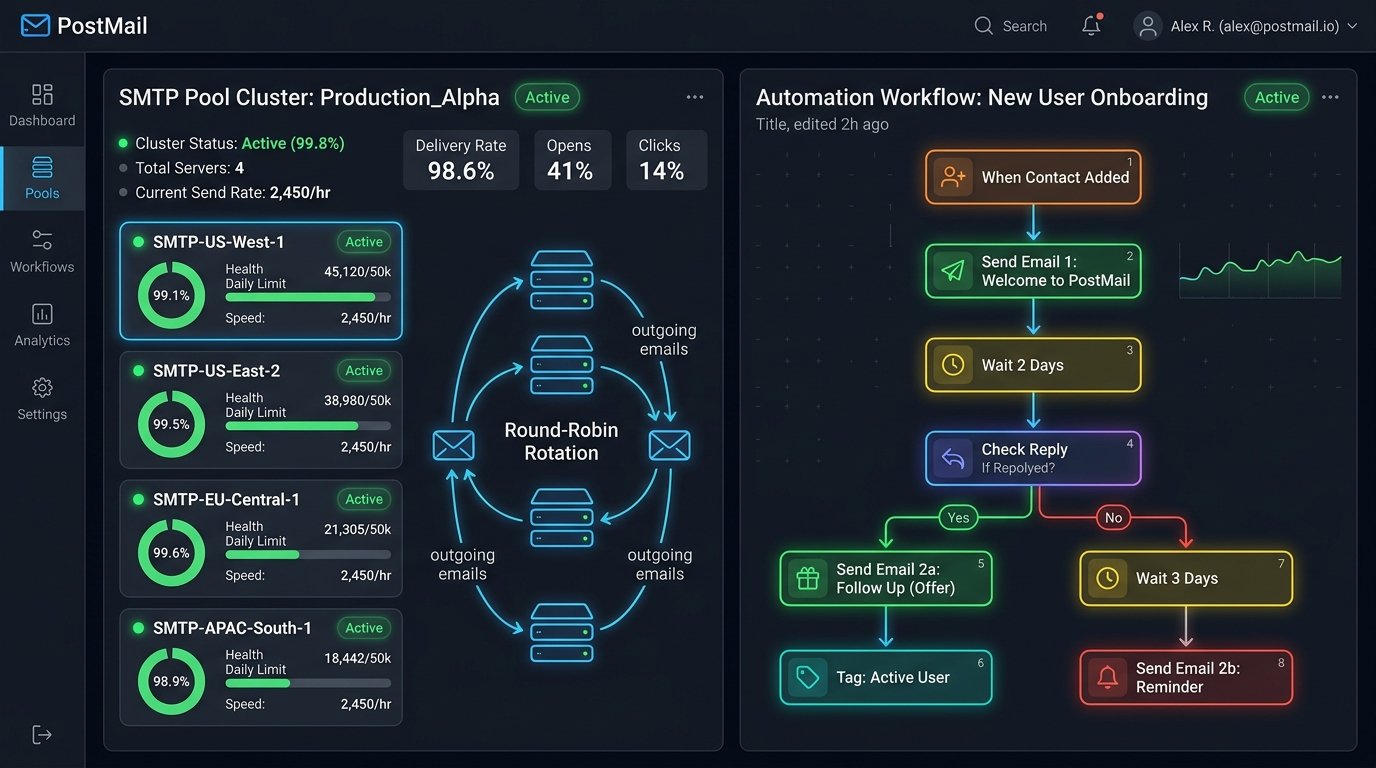Image resolution: width=1376 pixels, height=768 pixels.
Task: Click the clock icon on Wait 2 Days
Action: click(953, 365)
